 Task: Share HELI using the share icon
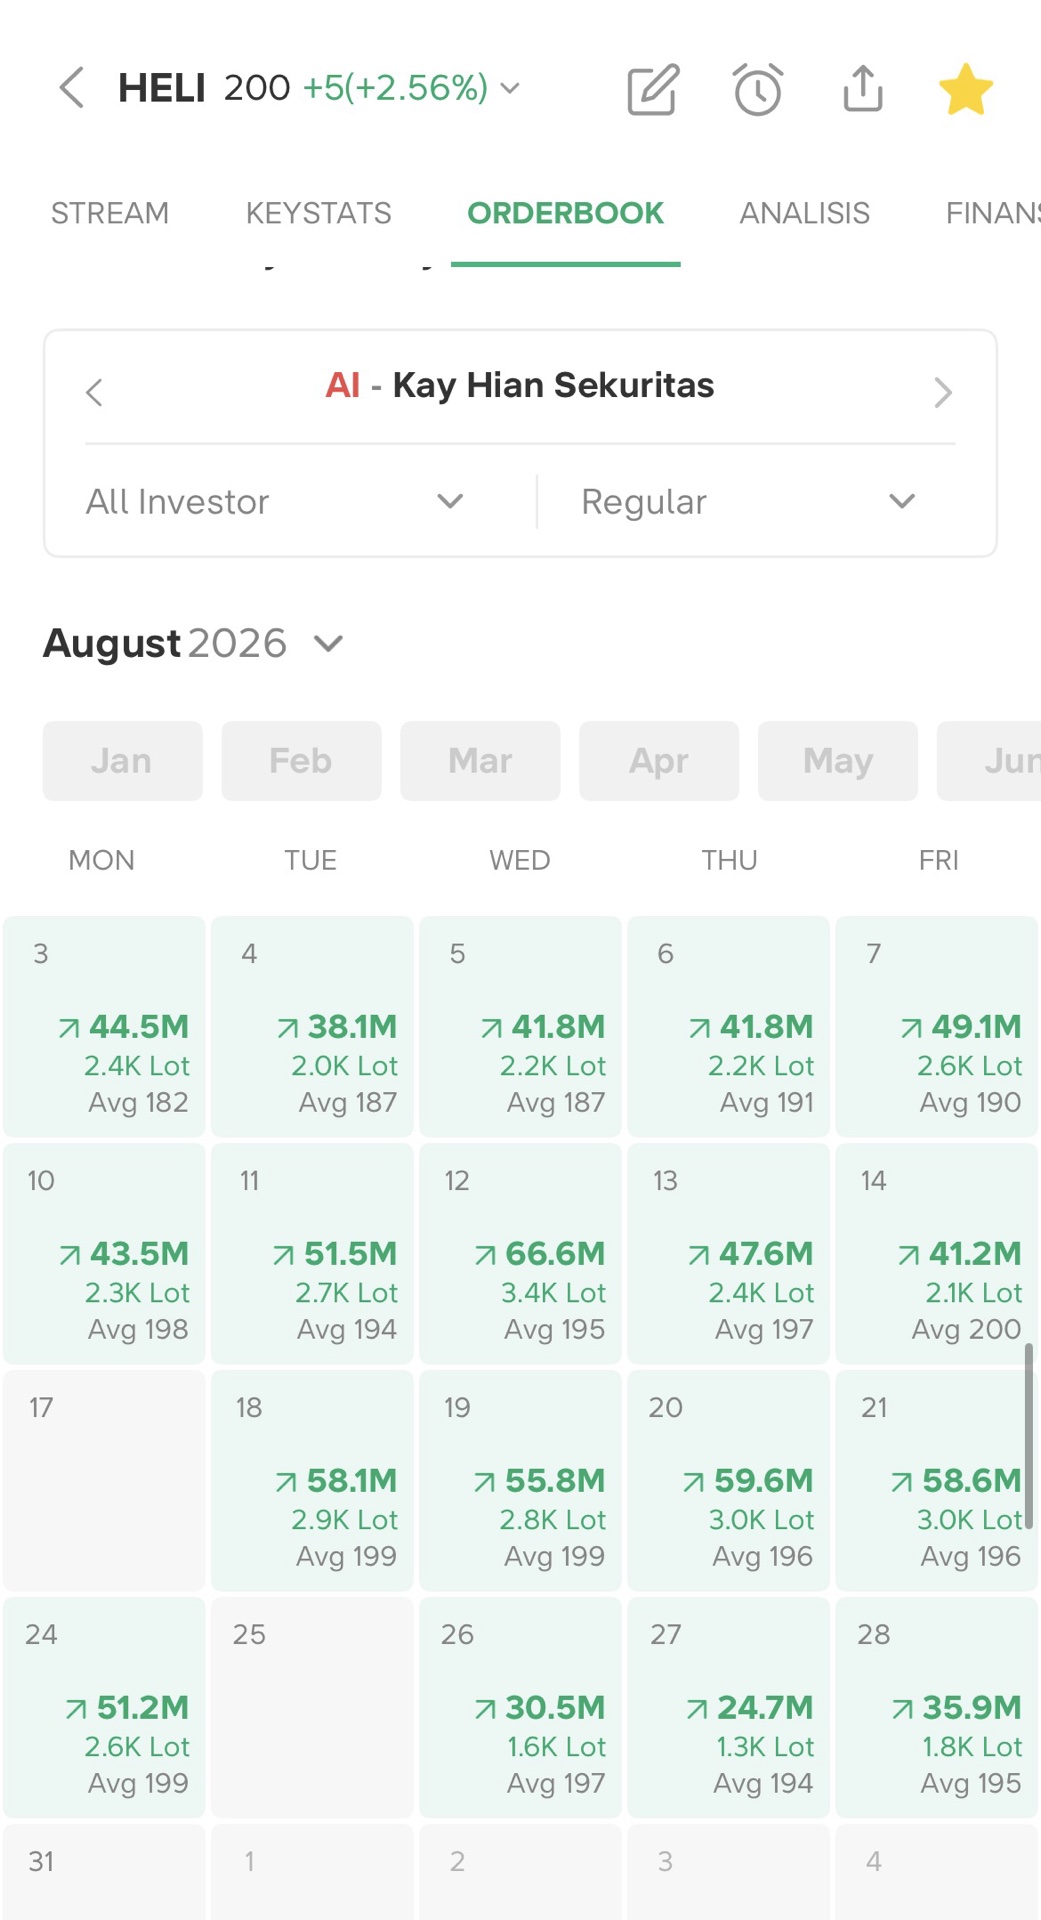863,88
